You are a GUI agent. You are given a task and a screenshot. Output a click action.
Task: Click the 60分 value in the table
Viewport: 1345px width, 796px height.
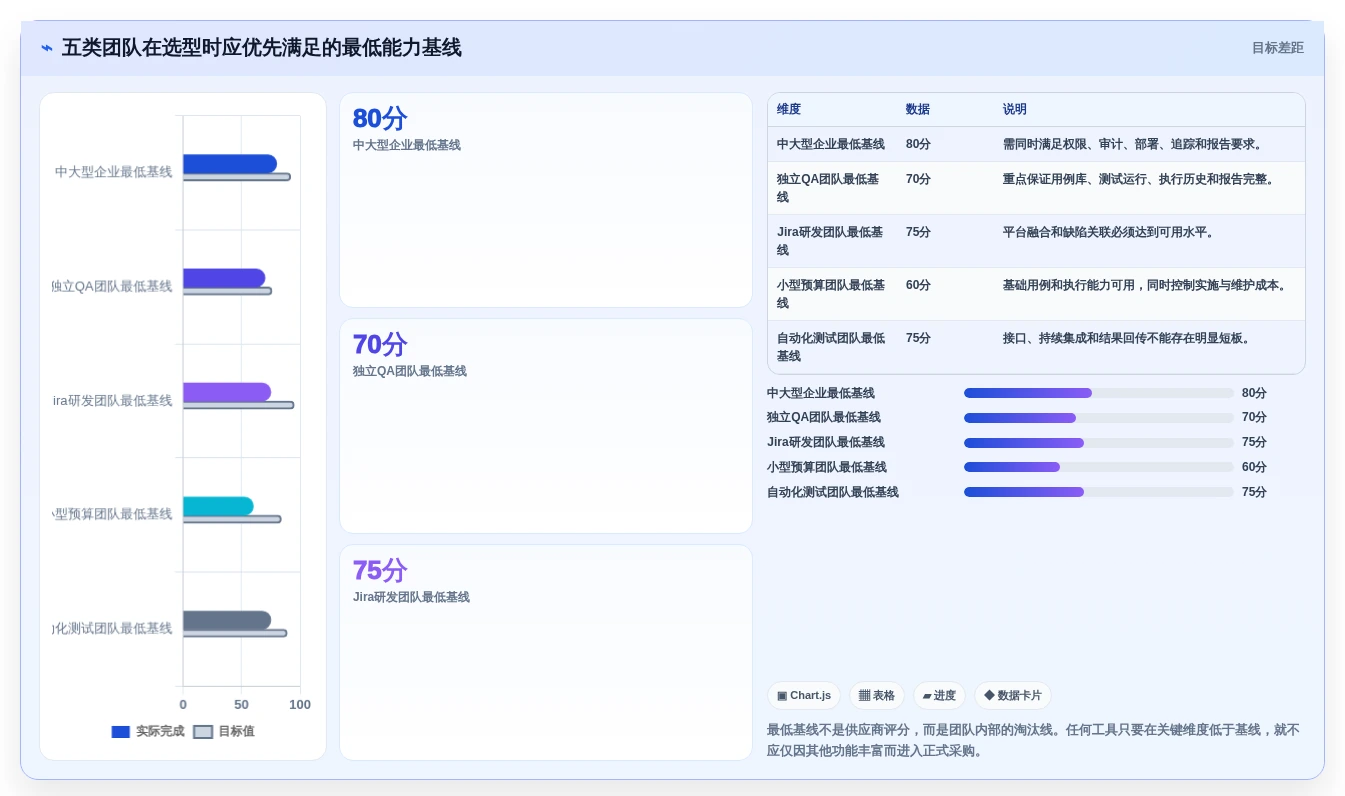point(918,285)
